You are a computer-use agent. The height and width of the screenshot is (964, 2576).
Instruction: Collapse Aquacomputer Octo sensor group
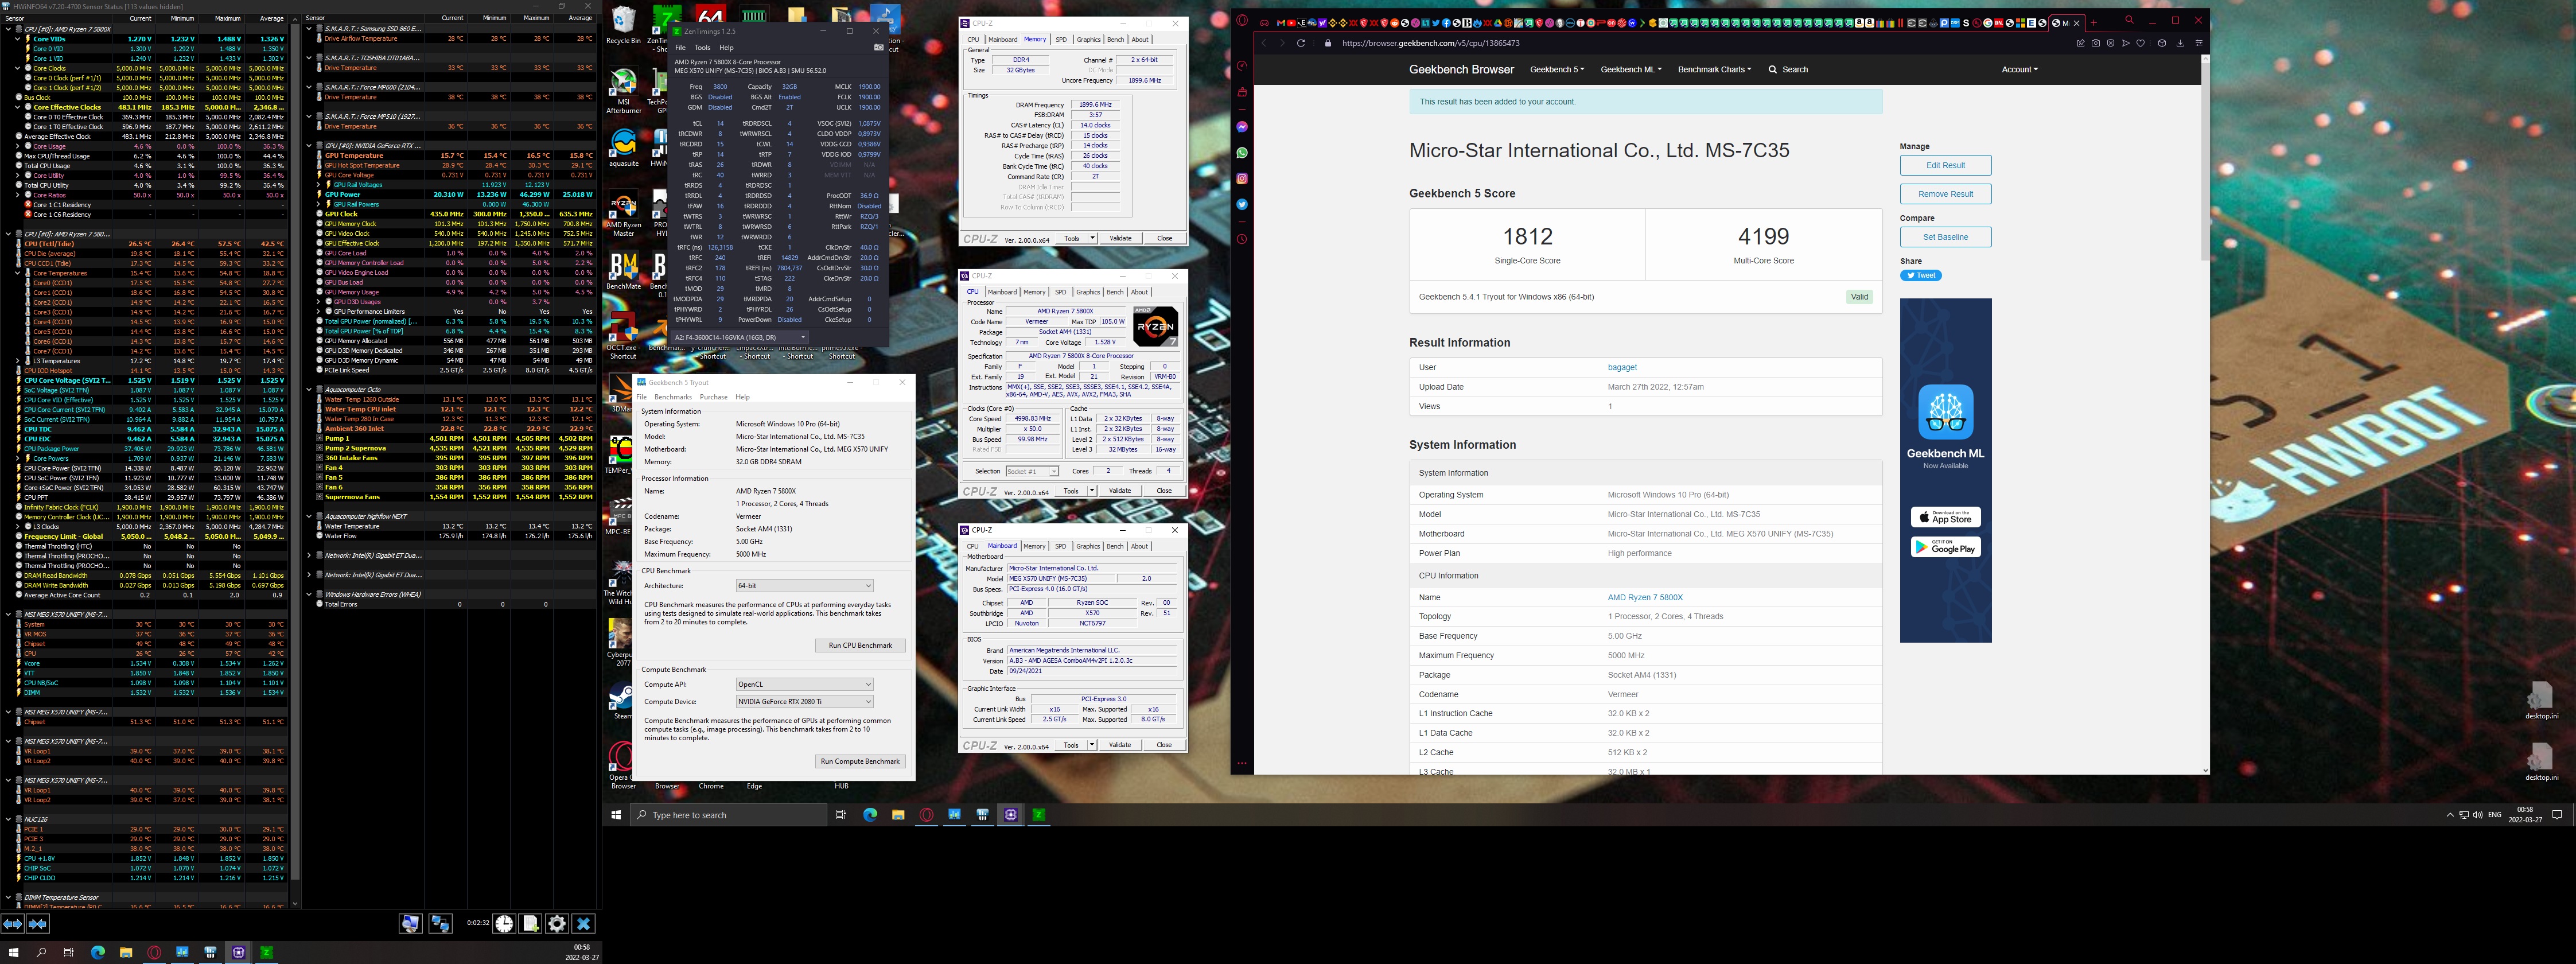pyautogui.click(x=310, y=389)
